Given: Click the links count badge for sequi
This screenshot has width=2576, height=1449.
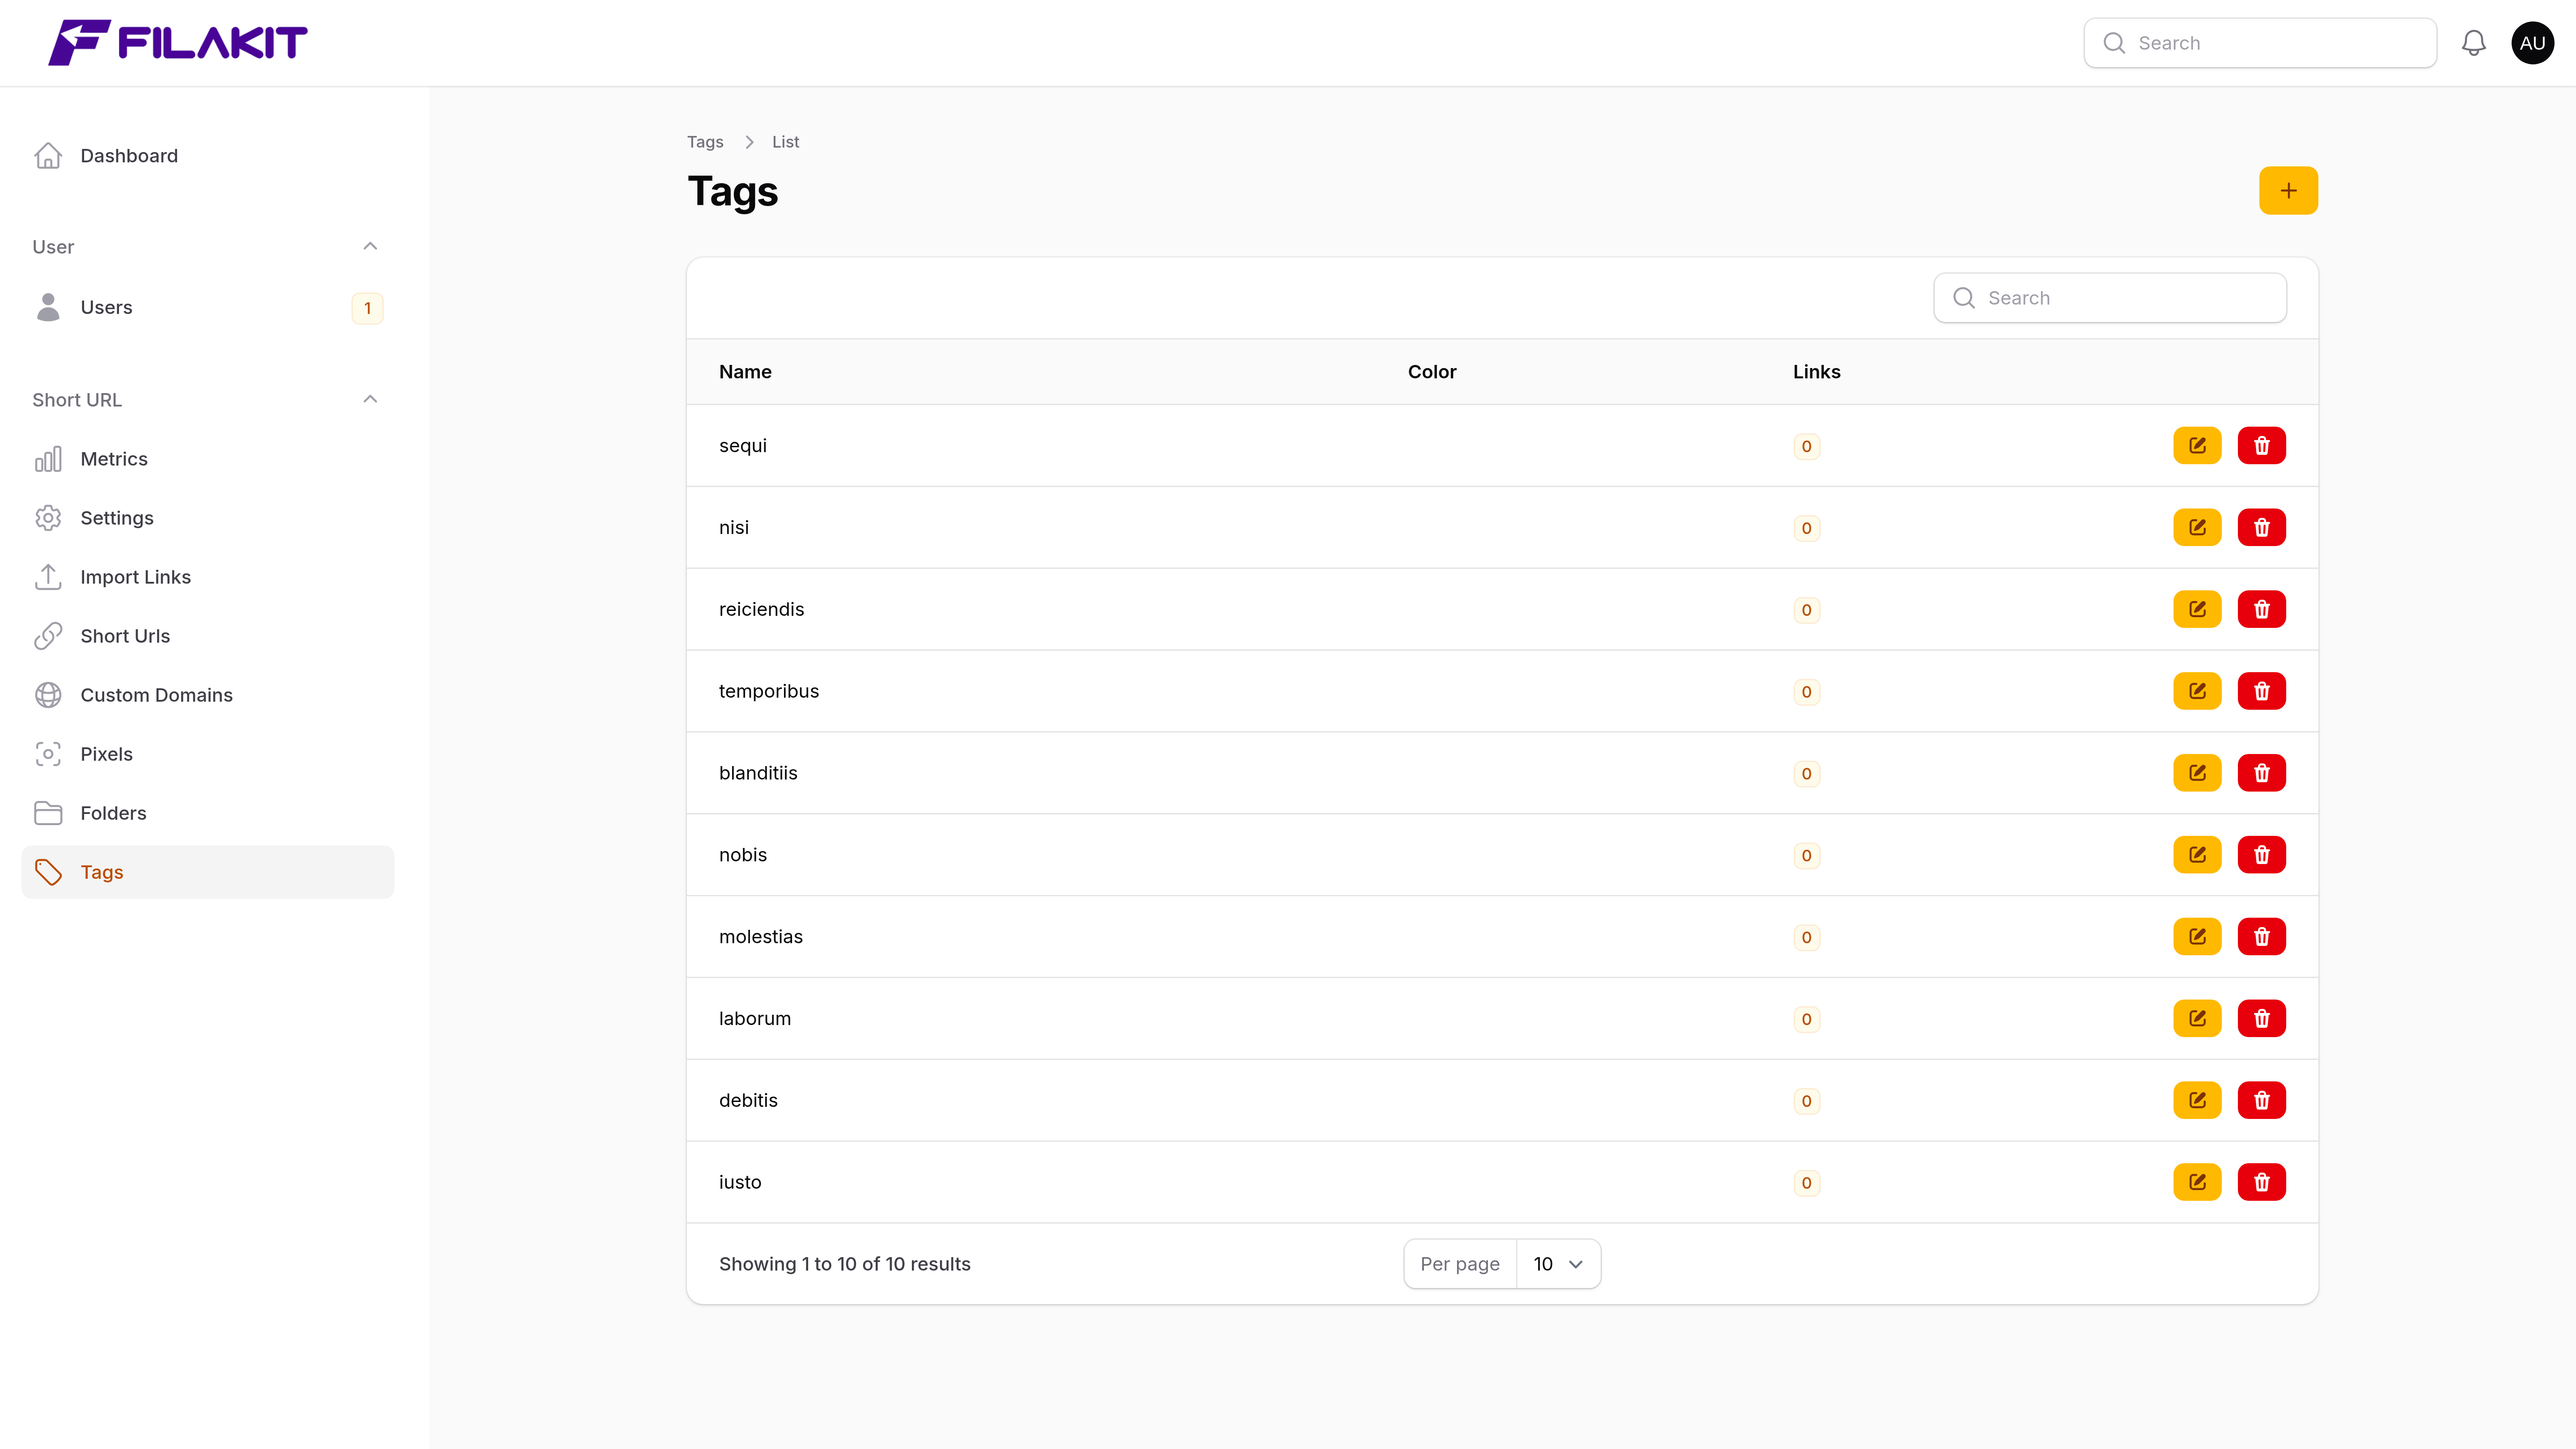Looking at the screenshot, I should (x=1806, y=447).
